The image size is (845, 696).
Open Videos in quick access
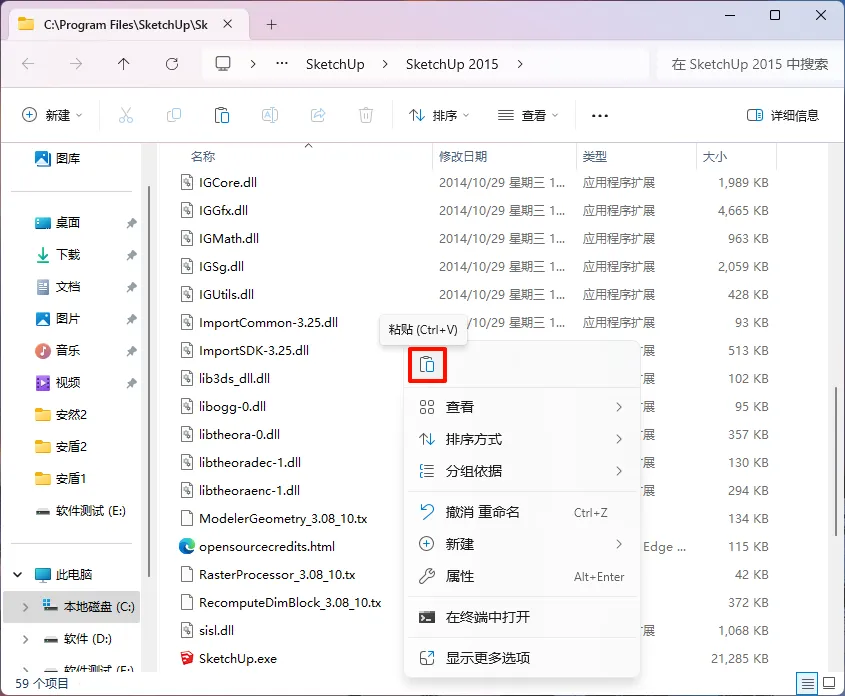point(57,382)
